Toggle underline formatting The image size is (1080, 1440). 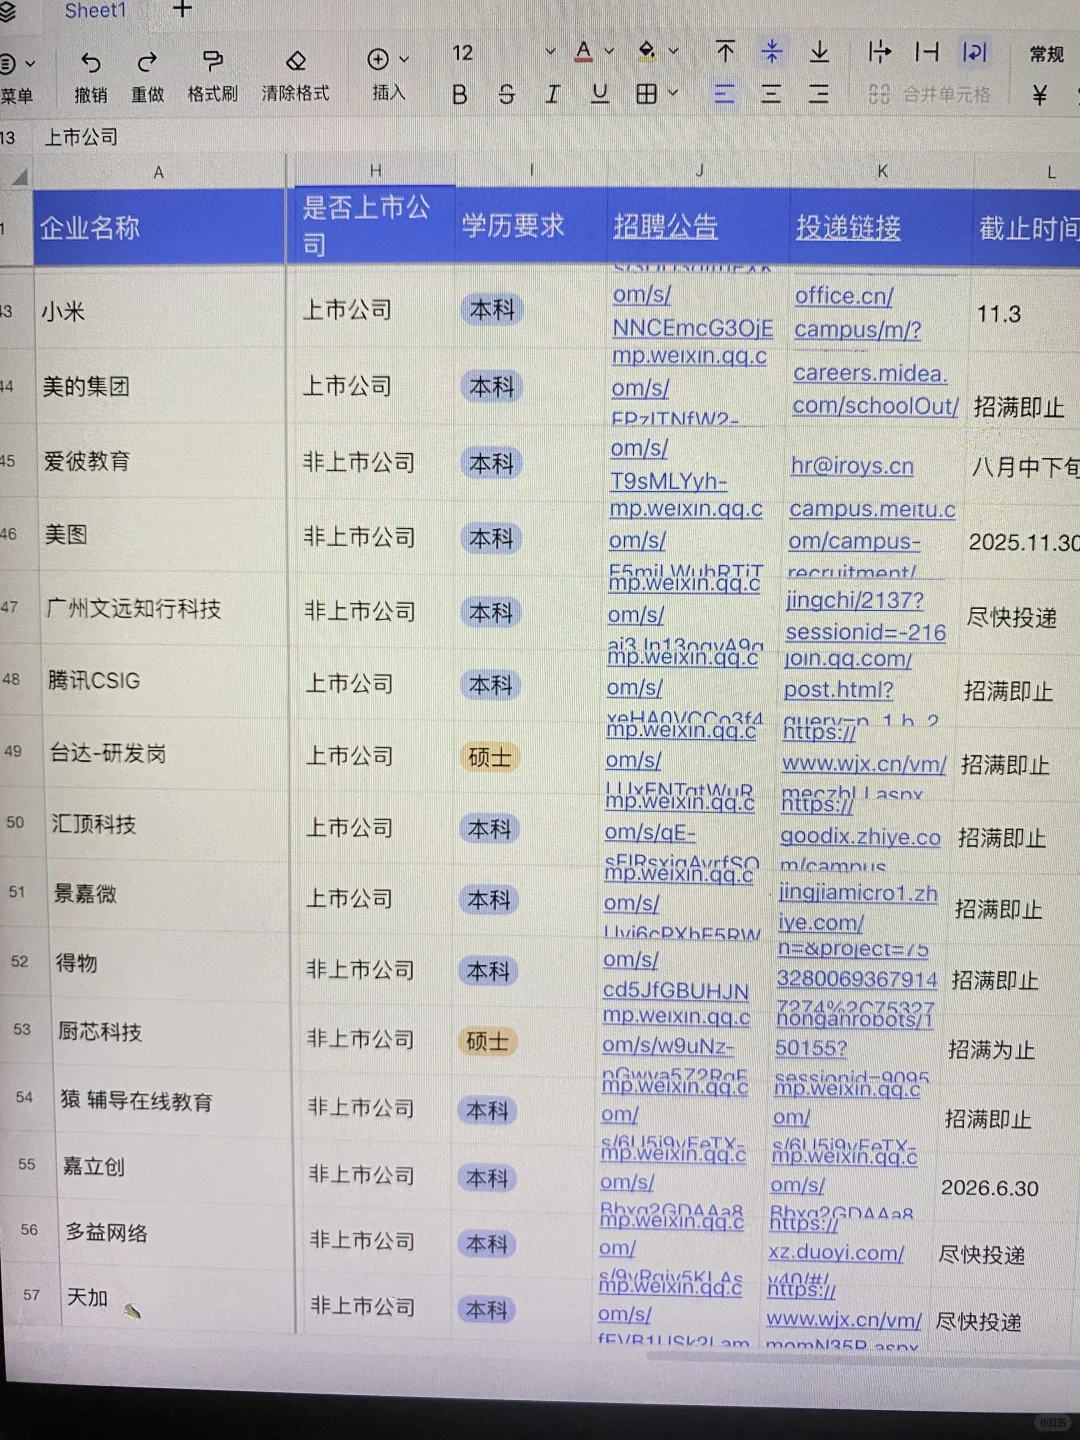(599, 94)
